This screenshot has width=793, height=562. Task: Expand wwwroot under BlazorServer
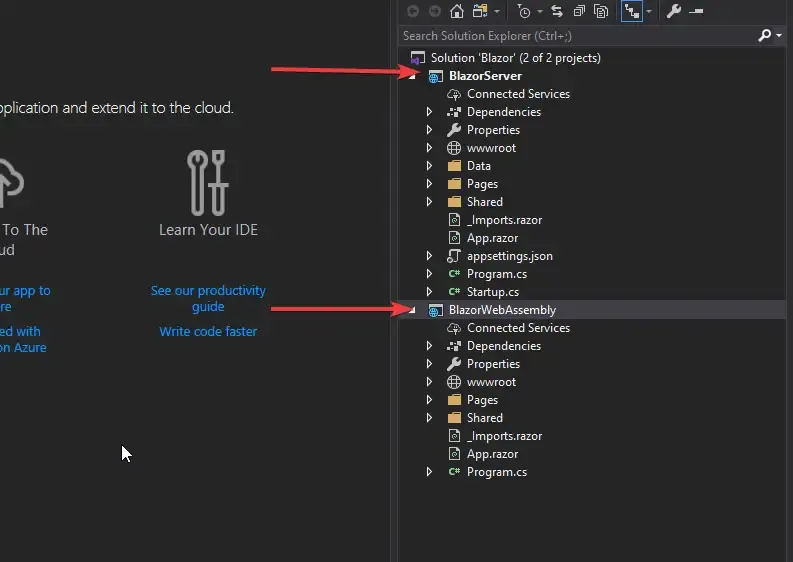(429, 148)
